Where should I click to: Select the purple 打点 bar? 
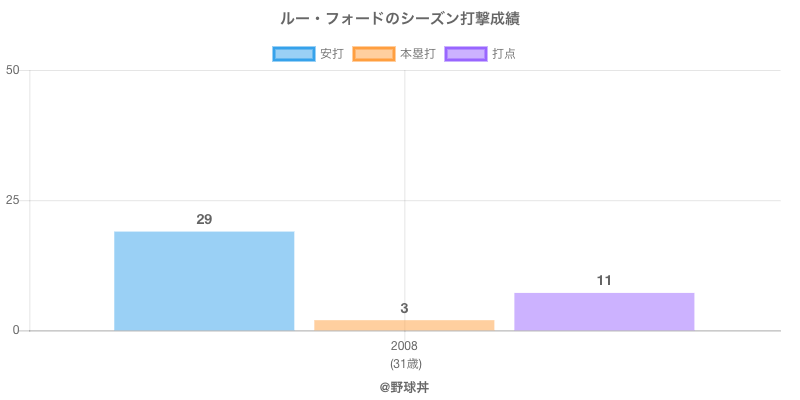[x=604, y=311]
